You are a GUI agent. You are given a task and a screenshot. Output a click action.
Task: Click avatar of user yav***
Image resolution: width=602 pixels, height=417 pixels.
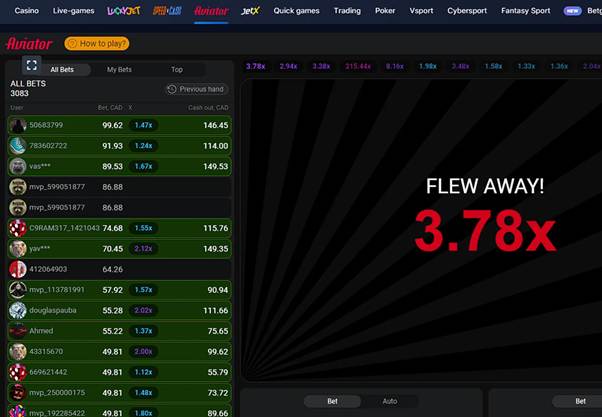[18, 249]
